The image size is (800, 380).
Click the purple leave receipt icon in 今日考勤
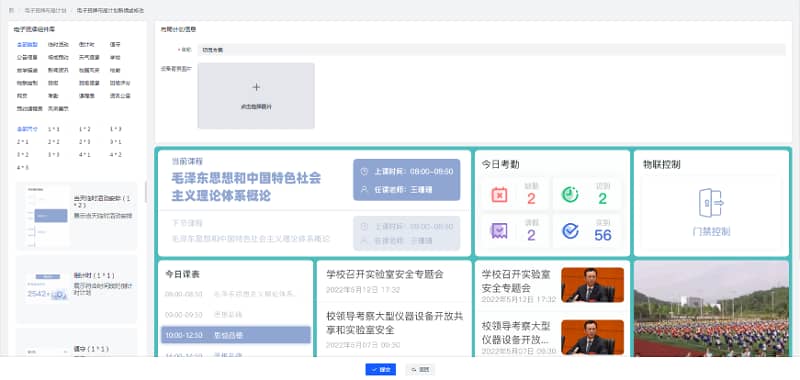click(x=499, y=231)
